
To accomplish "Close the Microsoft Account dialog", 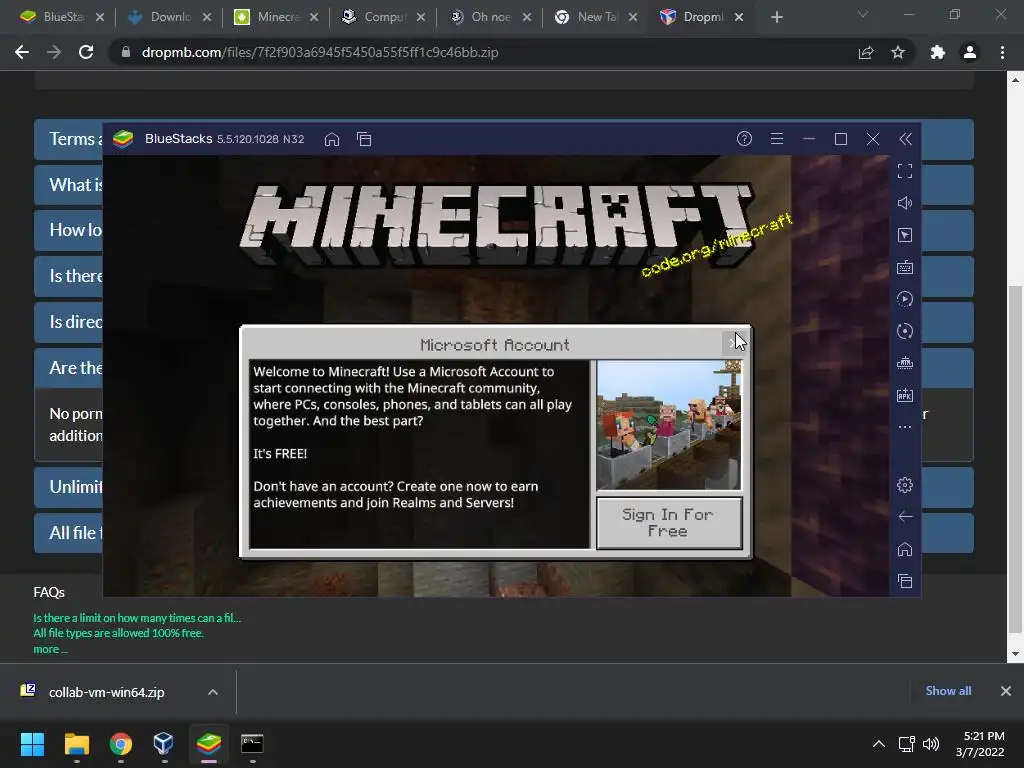I will click(733, 342).
